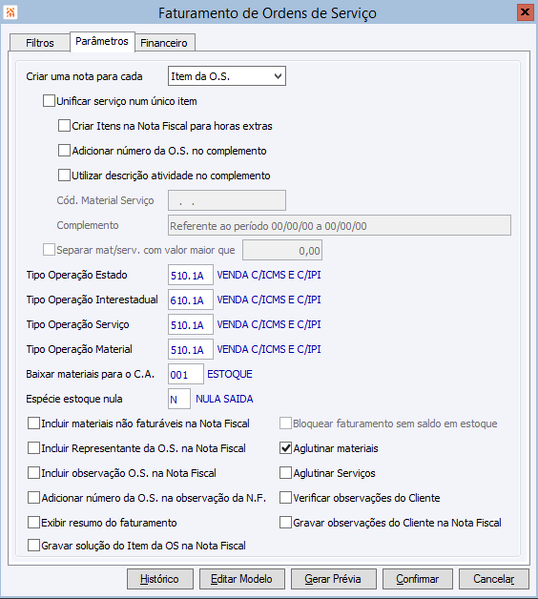538x599 pixels.
Task: Close the Faturamento de Ordens de Serviço window
Action: 525,12
